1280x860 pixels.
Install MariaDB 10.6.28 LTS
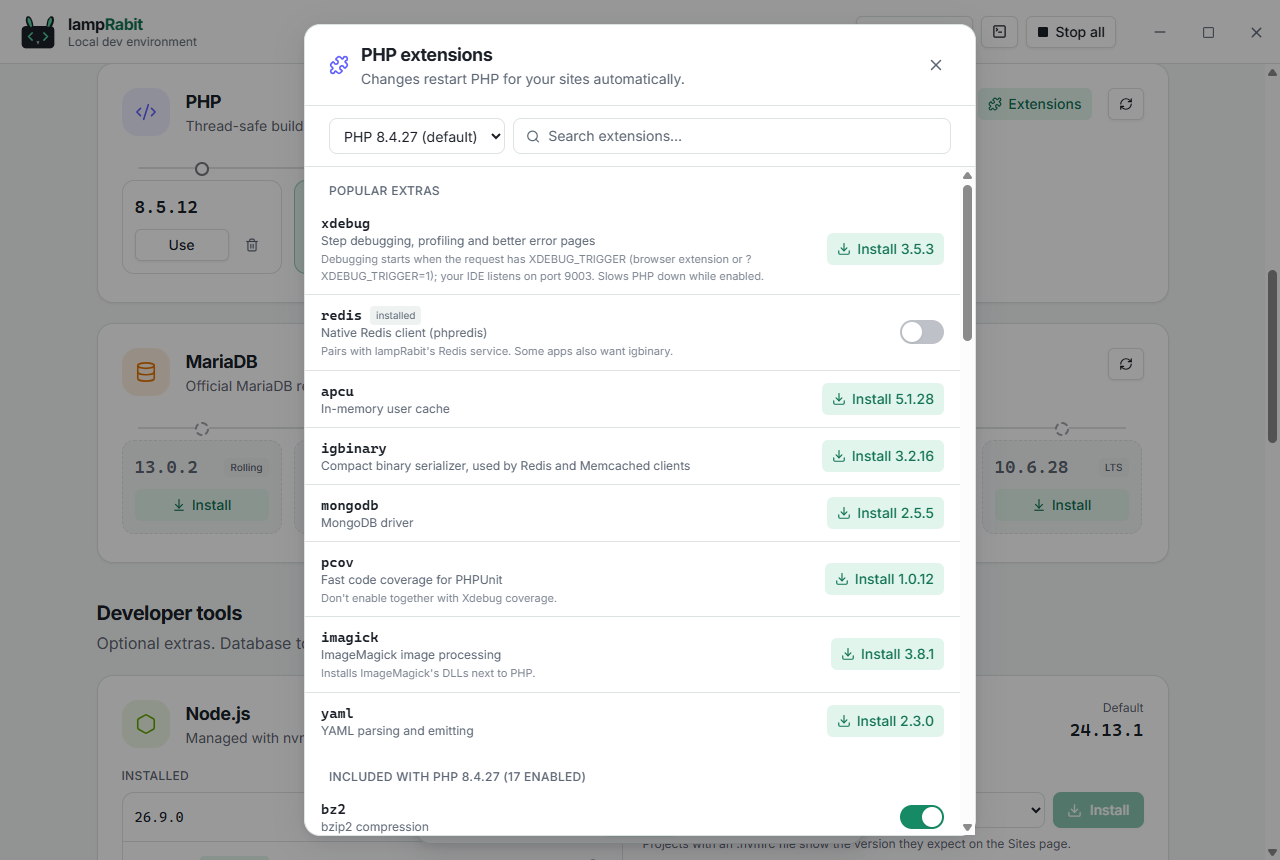pos(1061,505)
